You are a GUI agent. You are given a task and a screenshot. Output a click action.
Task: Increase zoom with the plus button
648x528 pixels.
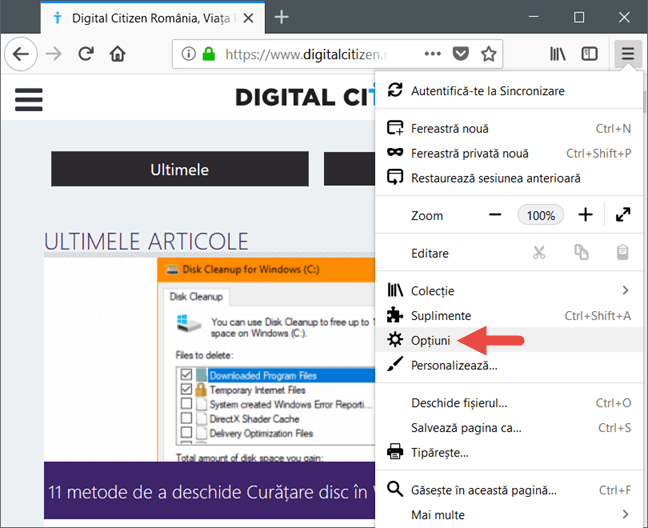[586, 215]
